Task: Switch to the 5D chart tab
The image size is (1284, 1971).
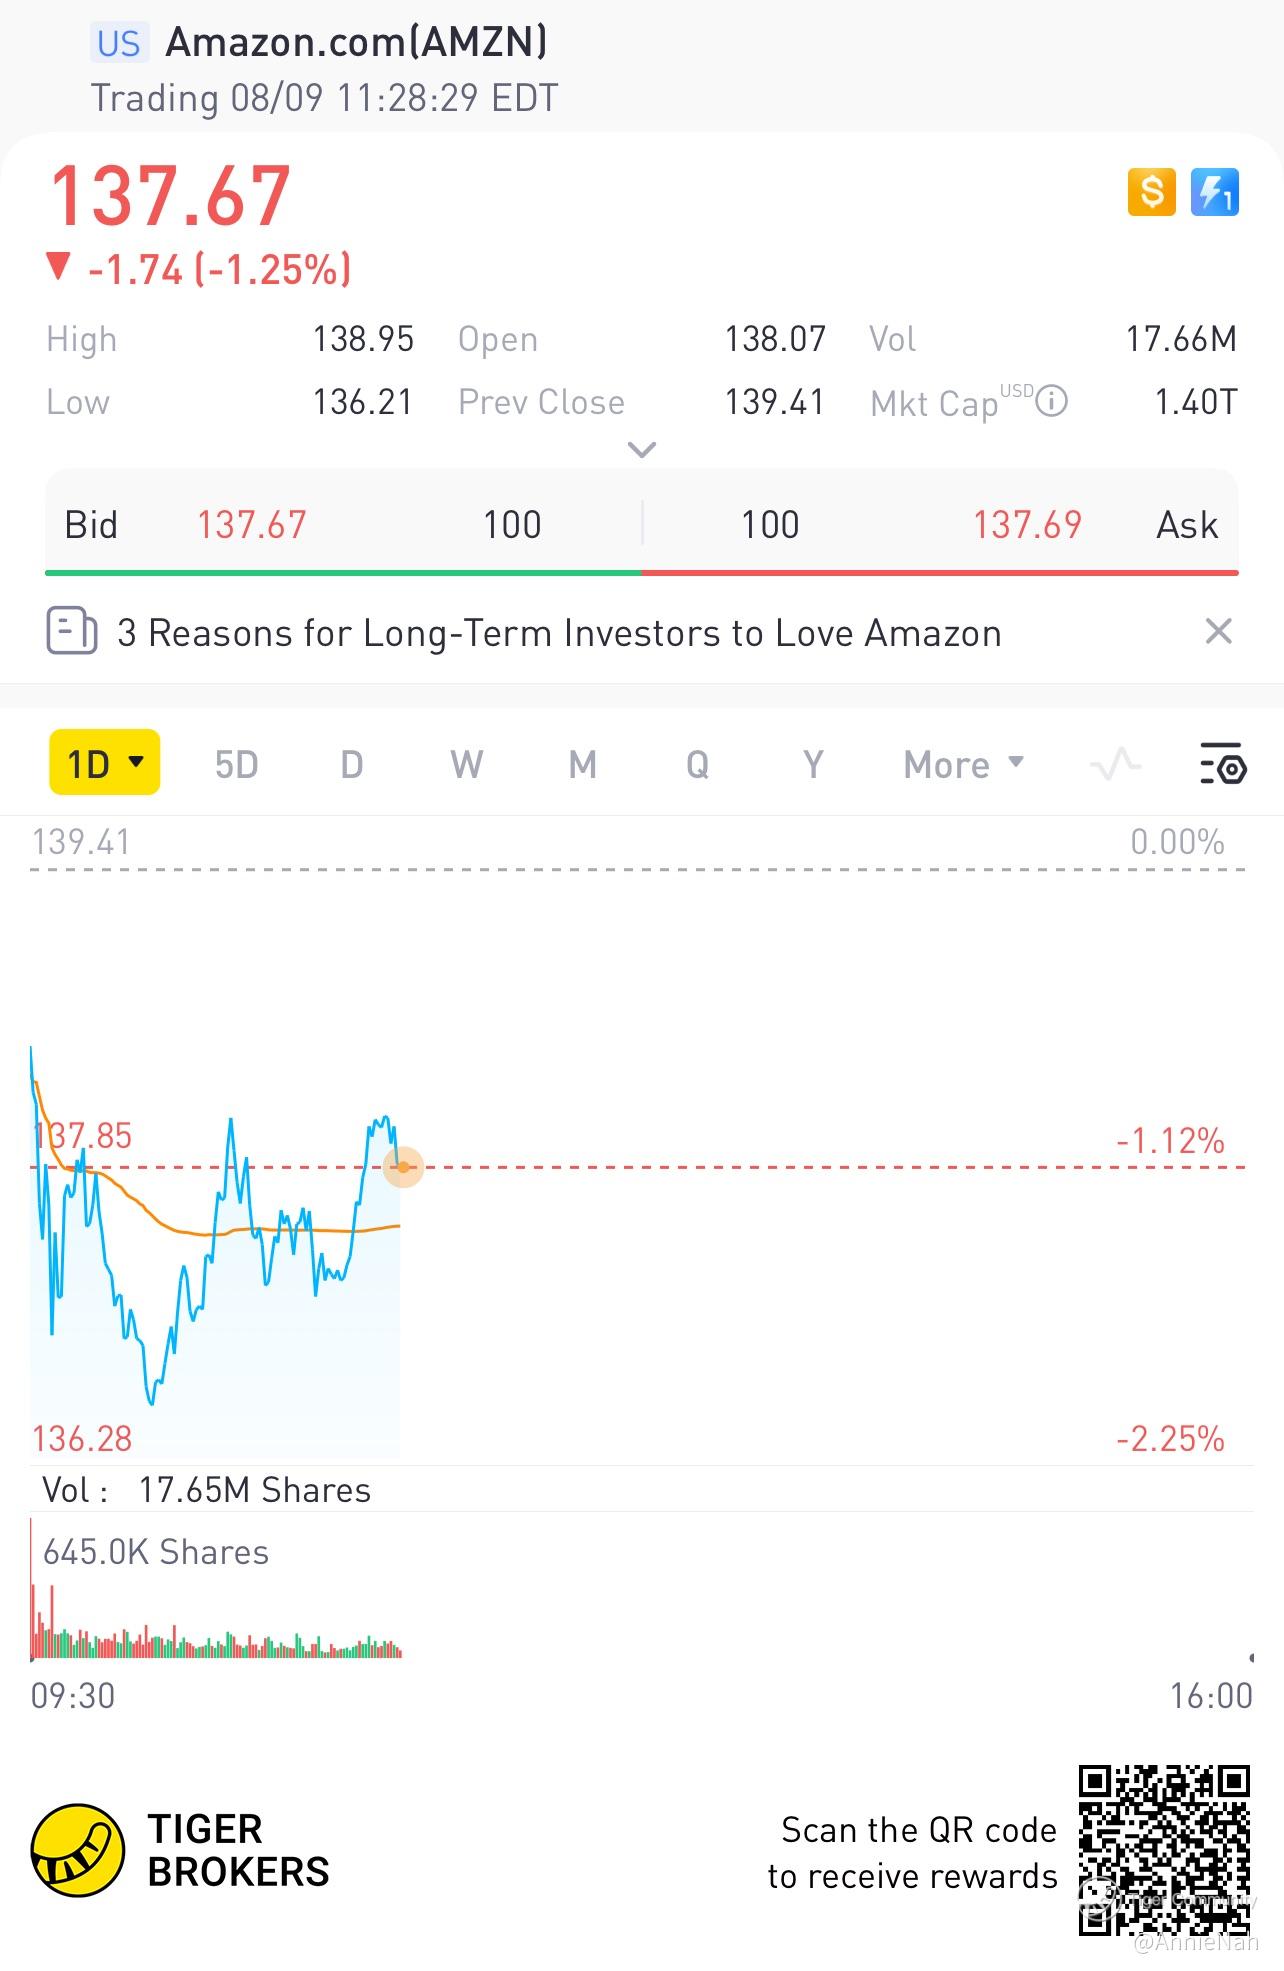Action: click(236, 765)
